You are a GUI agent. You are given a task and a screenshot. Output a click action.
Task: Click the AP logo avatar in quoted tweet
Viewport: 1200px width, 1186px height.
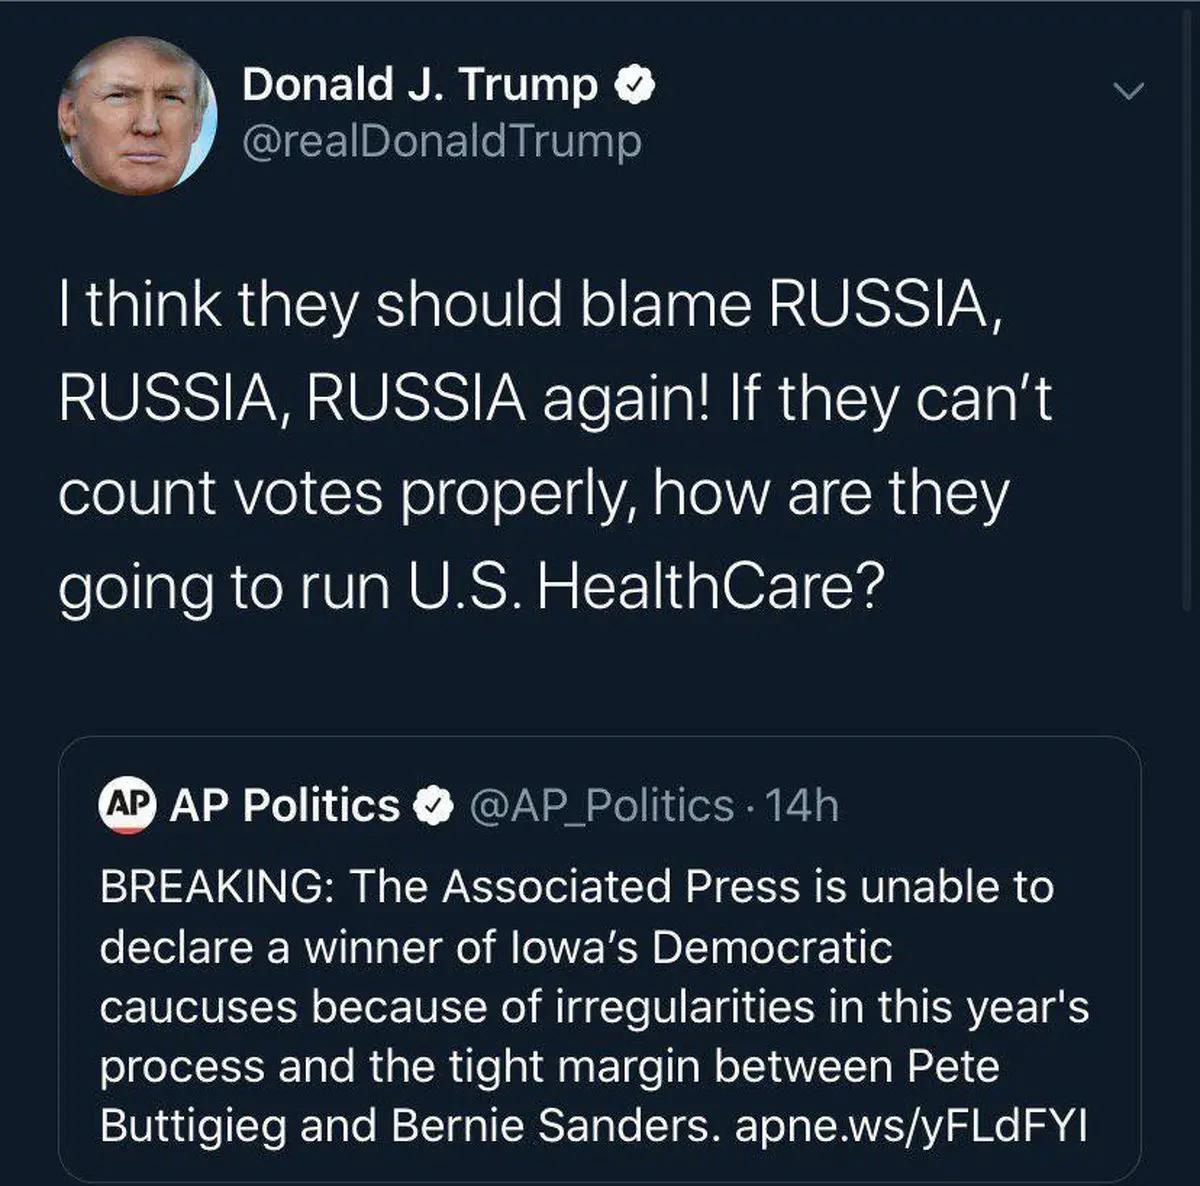[x=128, y=804]
